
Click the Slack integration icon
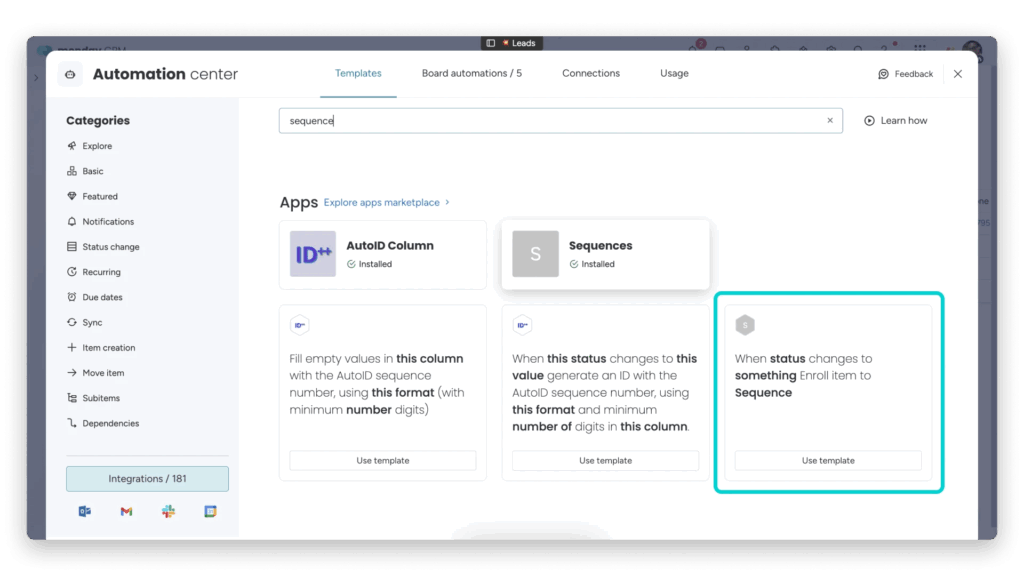pyautogui.click(x=168, y=511)
